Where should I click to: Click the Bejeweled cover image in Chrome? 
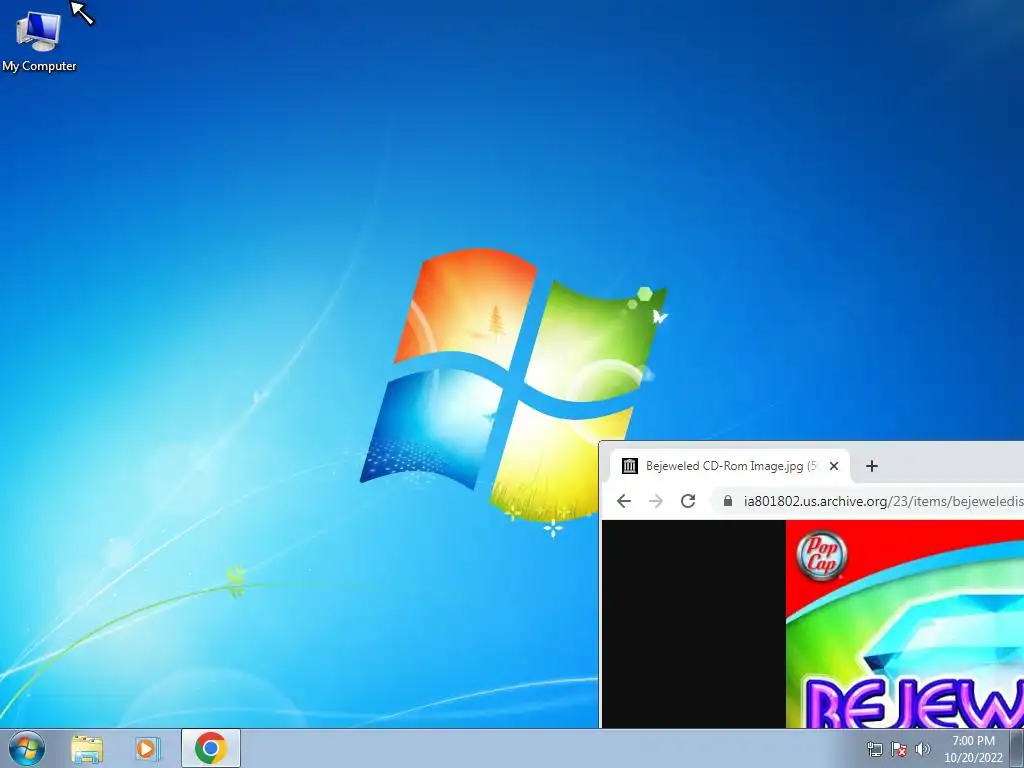click(904, 624)
